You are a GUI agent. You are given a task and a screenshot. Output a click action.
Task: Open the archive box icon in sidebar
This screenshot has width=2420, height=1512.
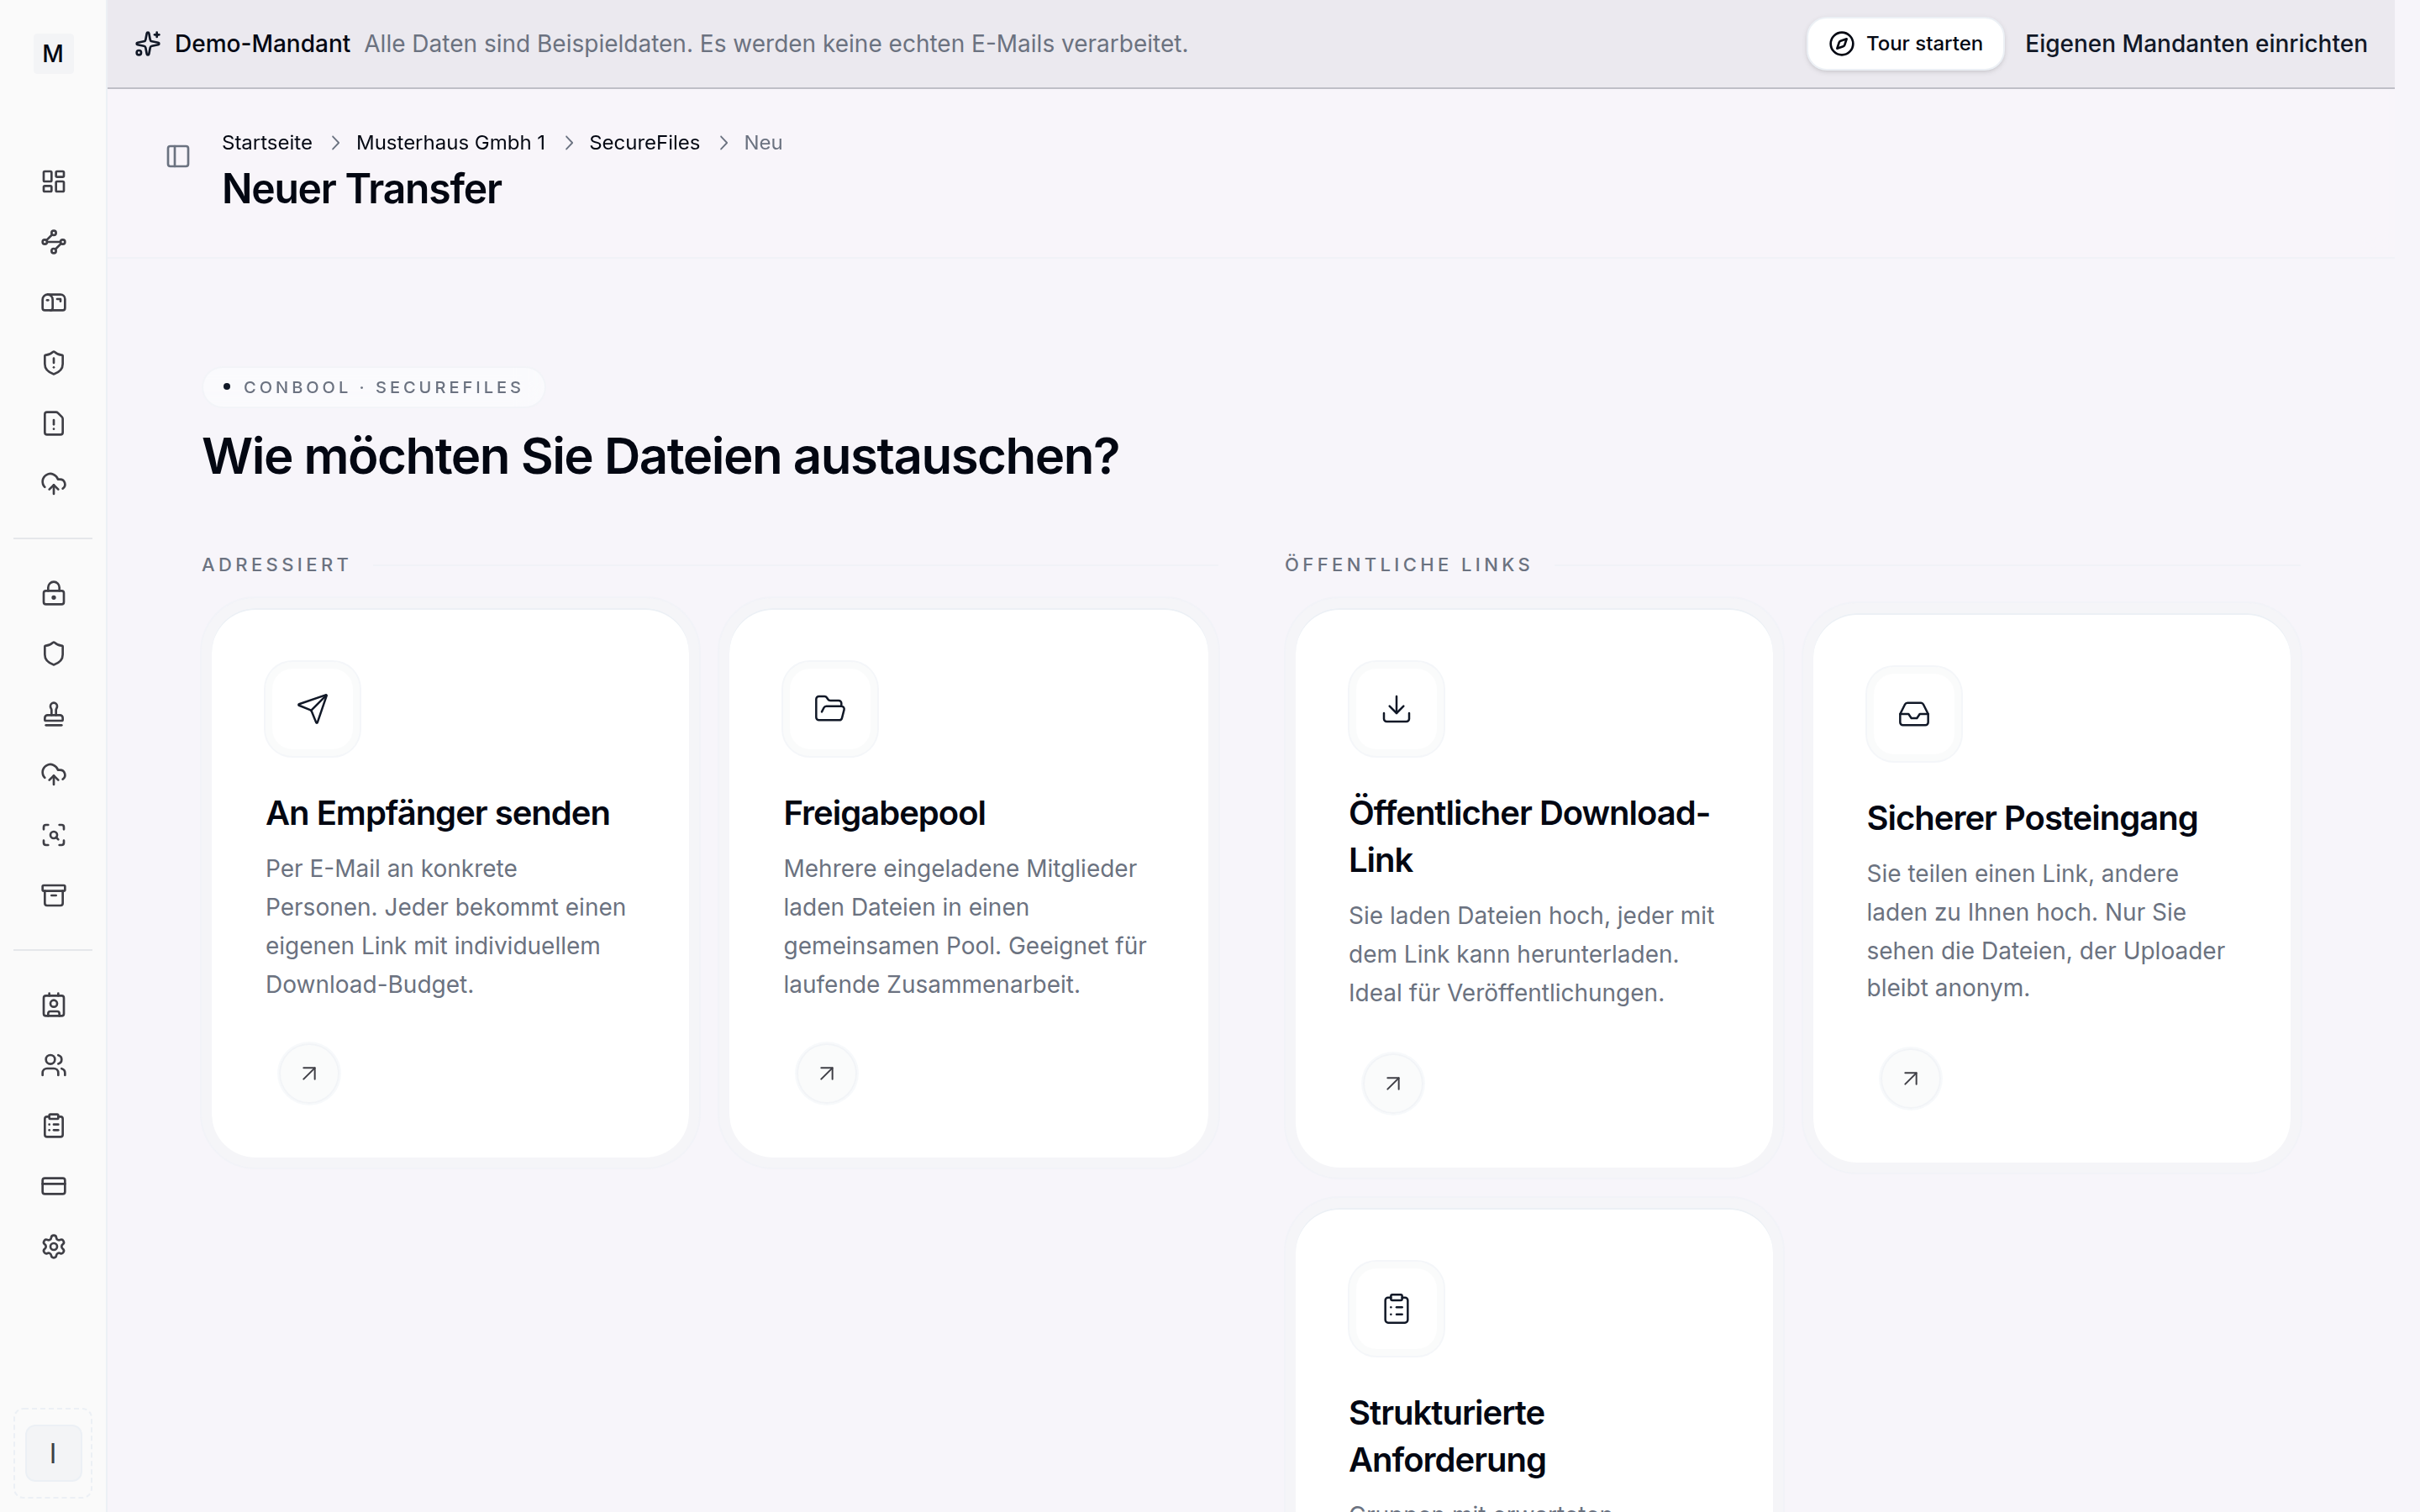tap(53, 895)
